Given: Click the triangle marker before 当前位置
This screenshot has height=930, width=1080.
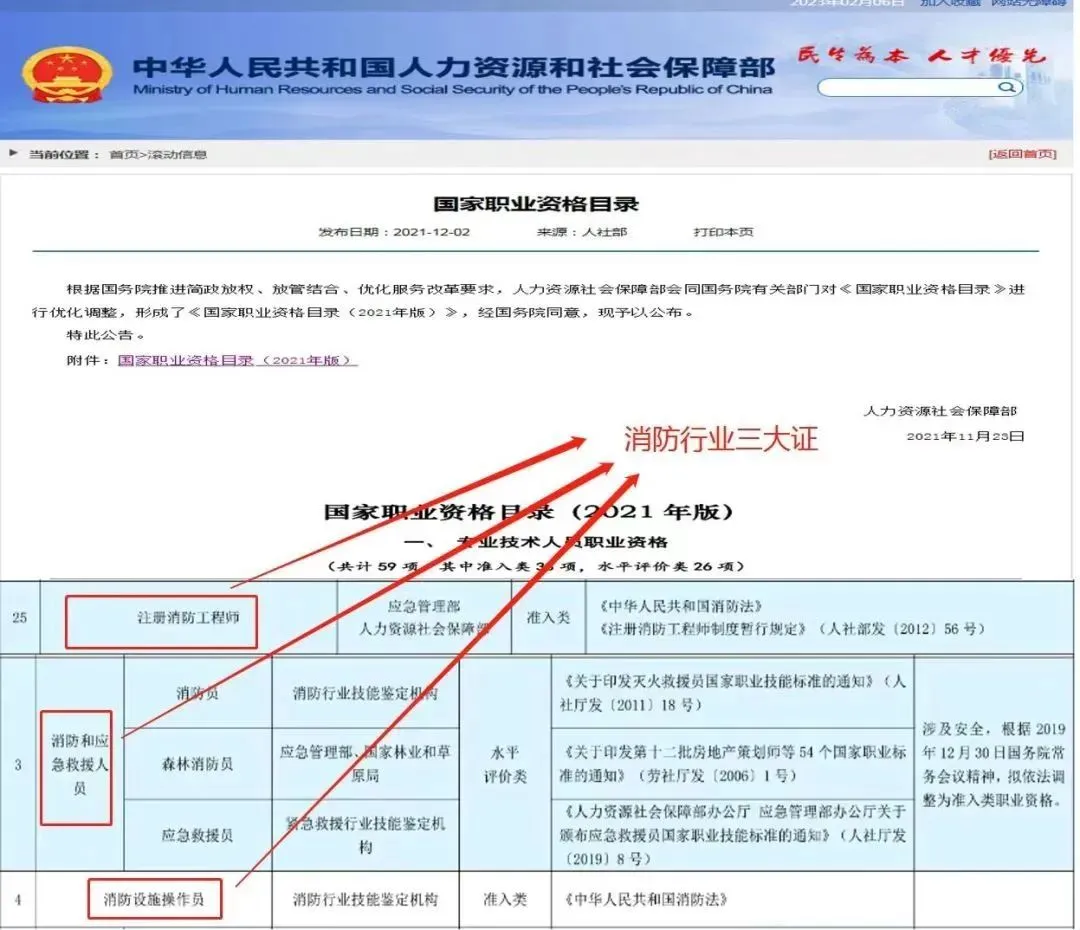Looking at the screenshot, I should [x=12, y=152].
